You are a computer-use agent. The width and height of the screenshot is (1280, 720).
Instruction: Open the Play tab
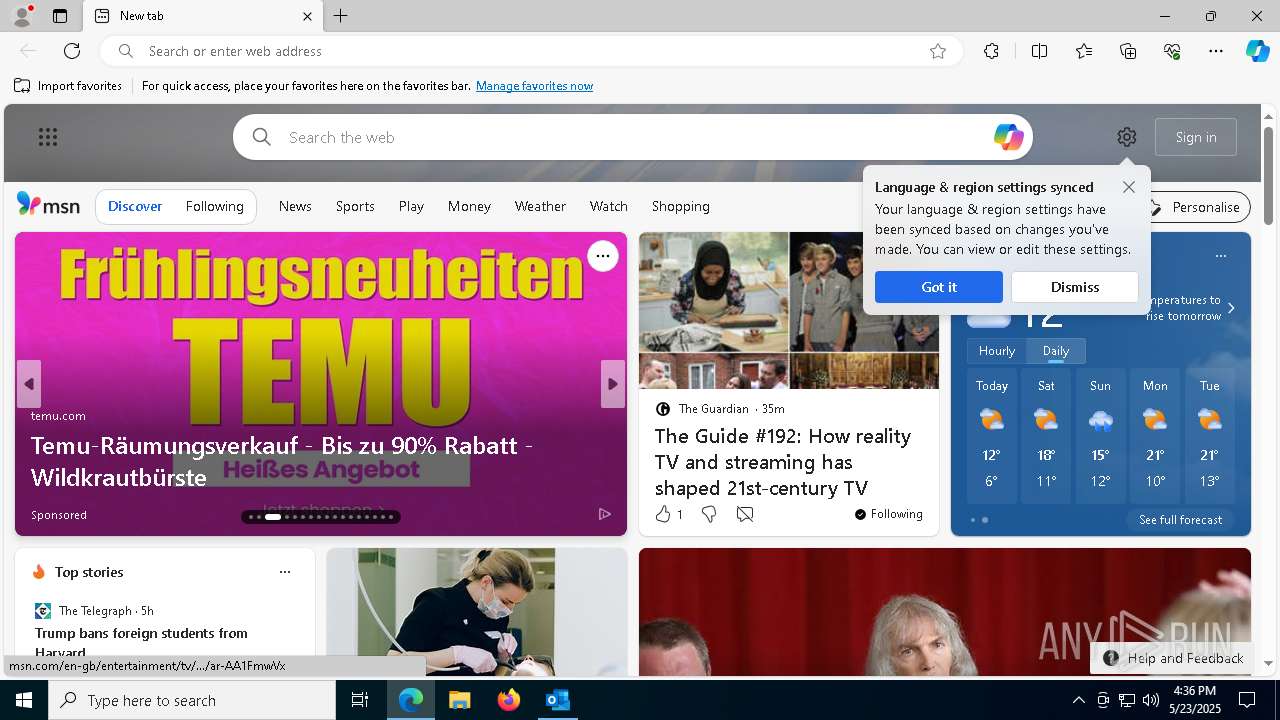411,206
